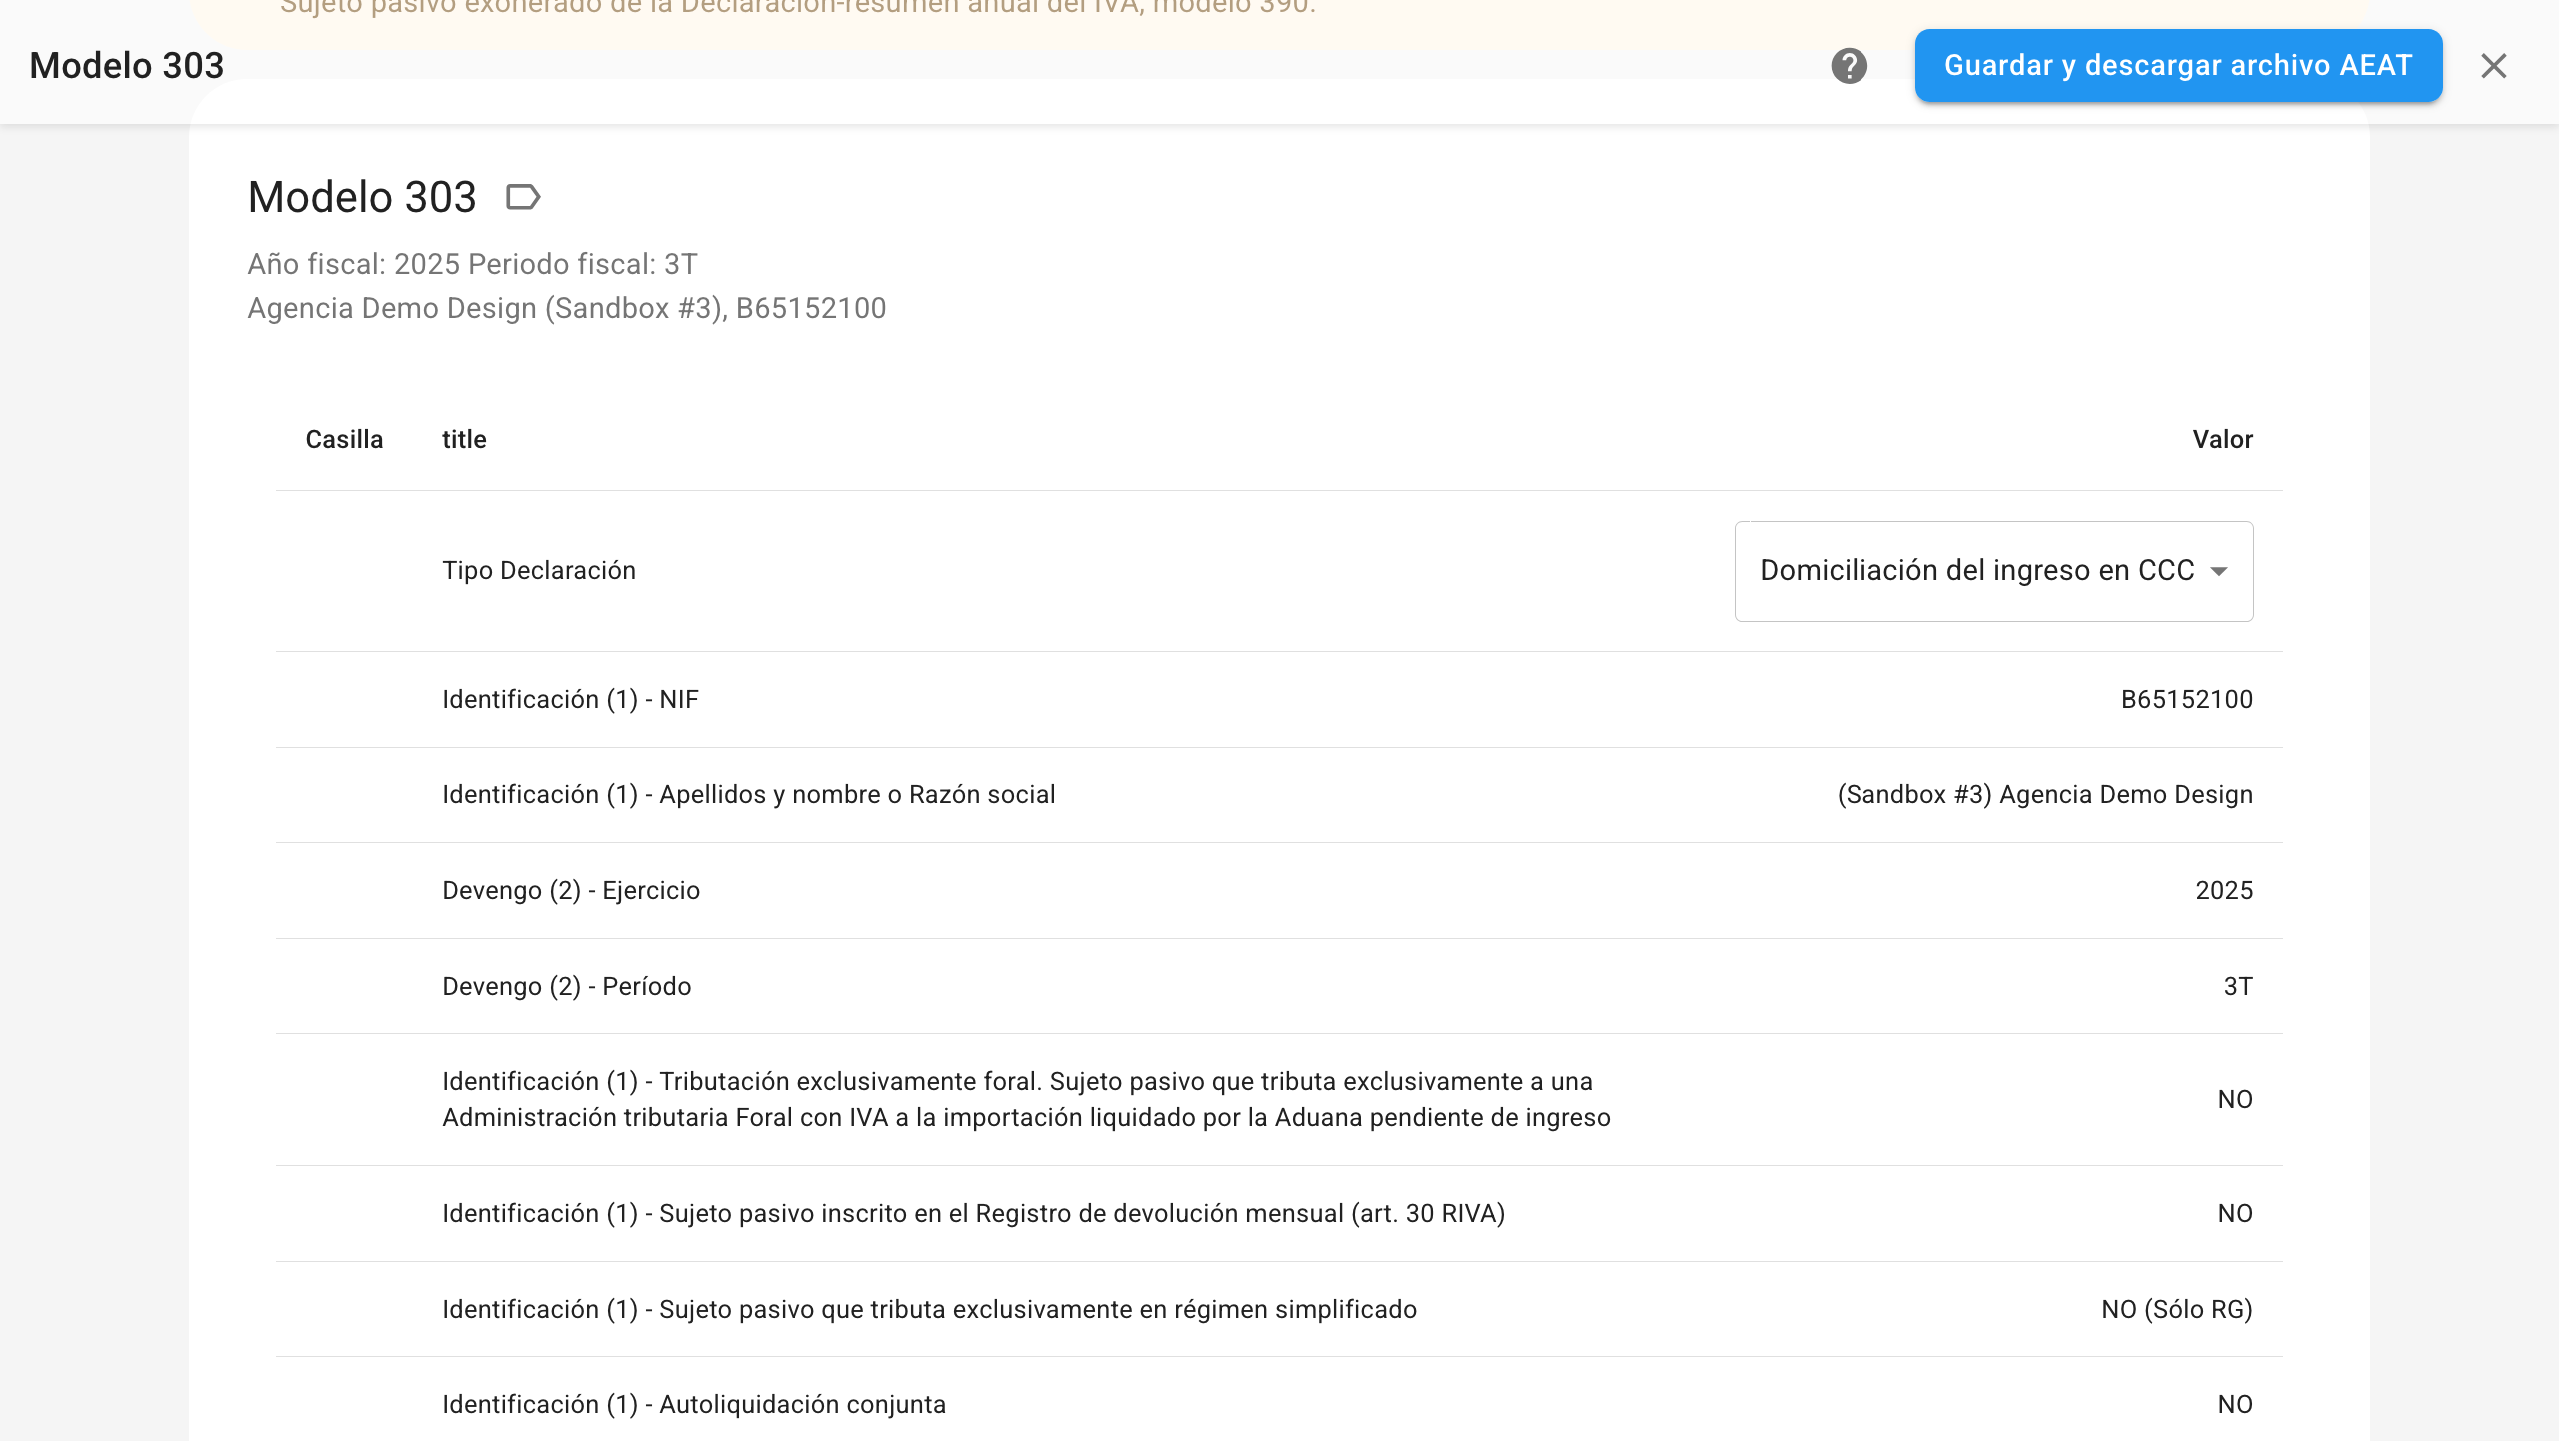Viewport: 2560px width, 1441px height.
Task: Click the Valor column header
Action: tap(2222, 439)
